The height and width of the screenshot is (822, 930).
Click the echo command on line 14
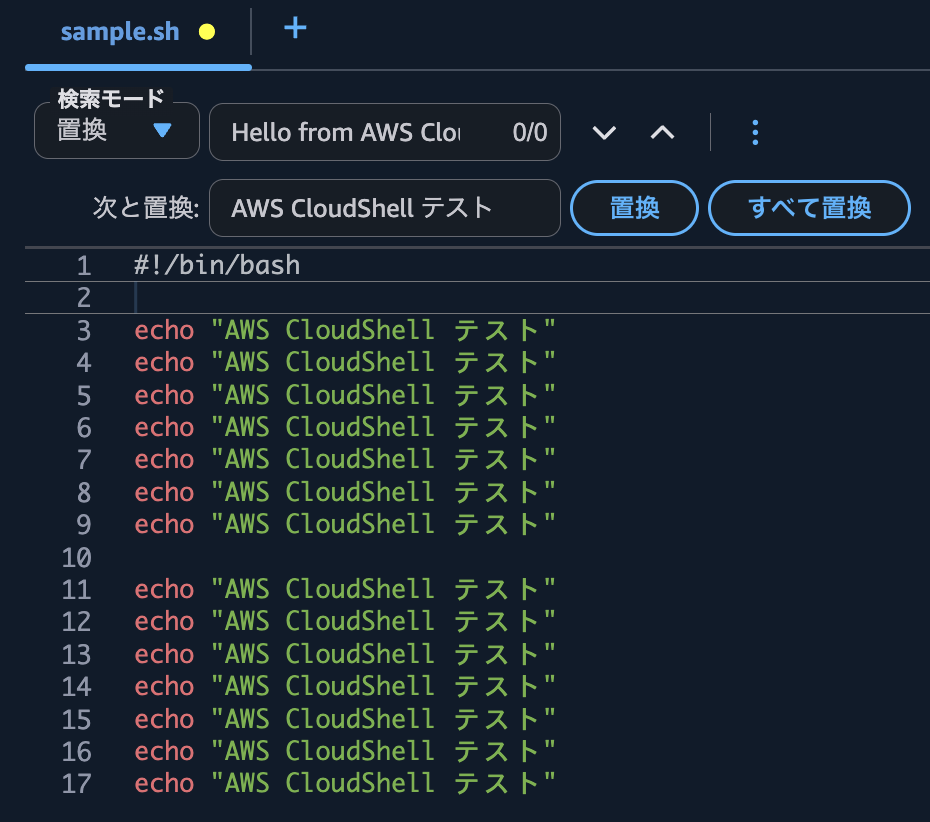click(x=164, y=687)
